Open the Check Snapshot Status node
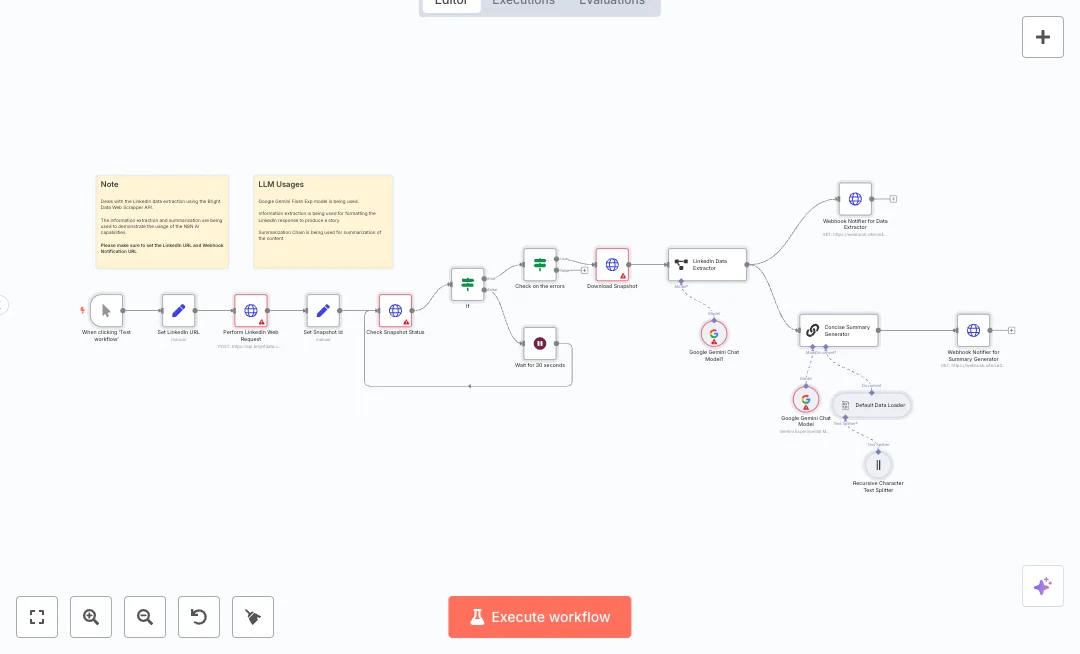1080x654 pixels. [x=395, y=310]
